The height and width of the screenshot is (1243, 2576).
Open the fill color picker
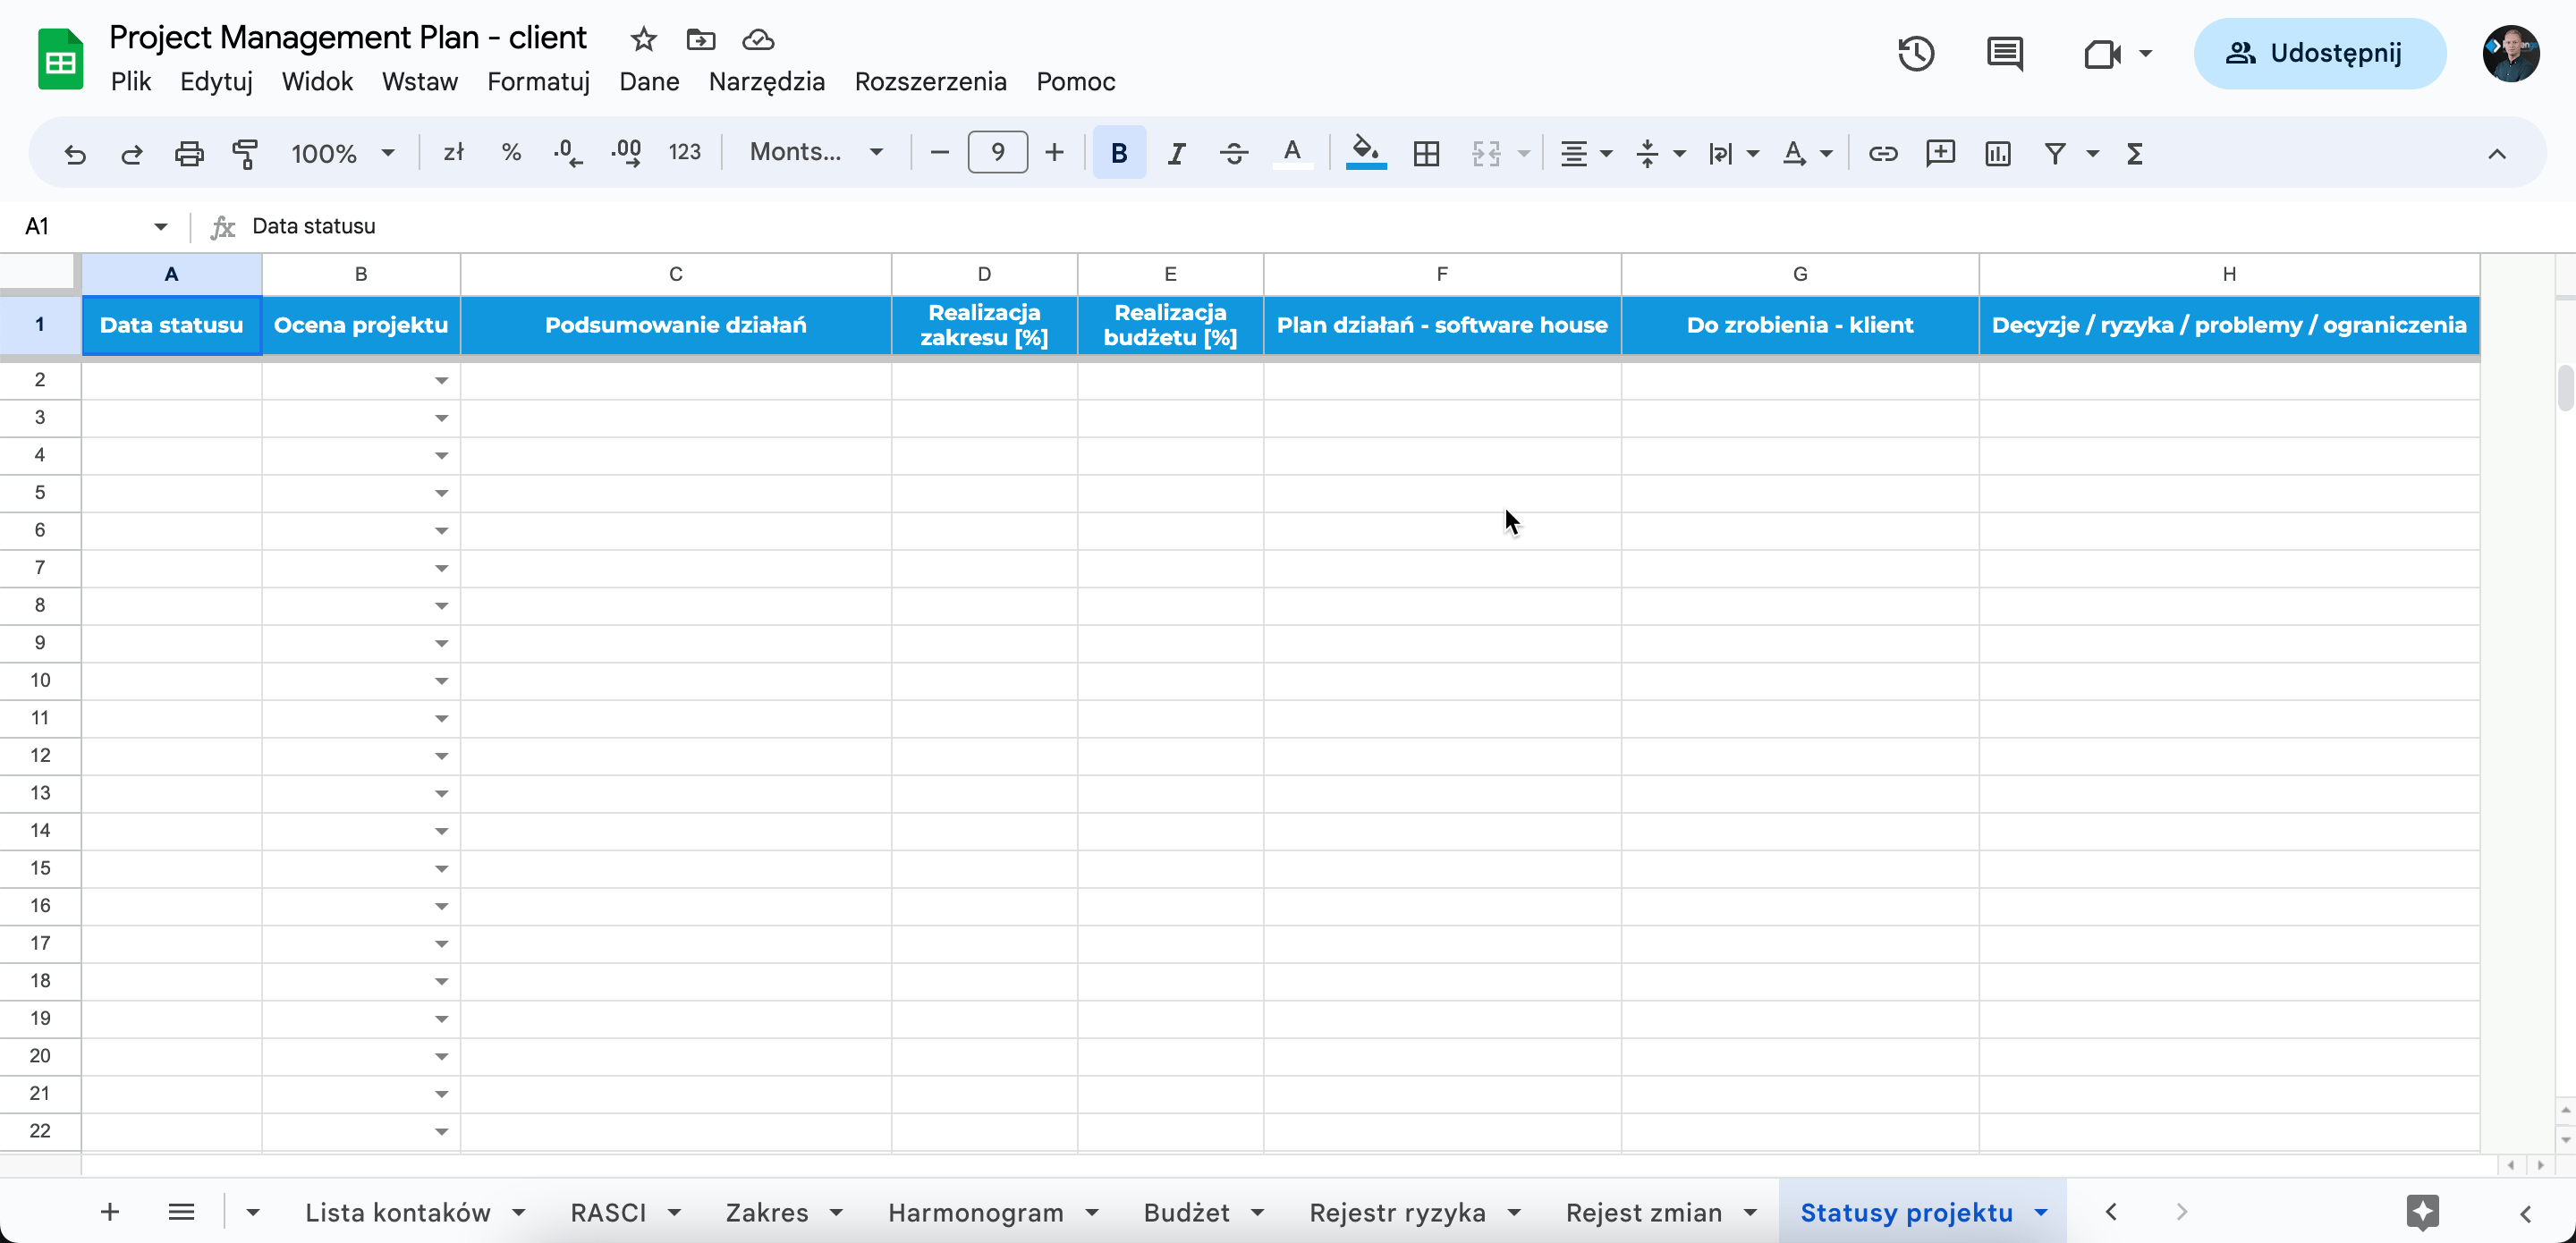(1365, 153)
